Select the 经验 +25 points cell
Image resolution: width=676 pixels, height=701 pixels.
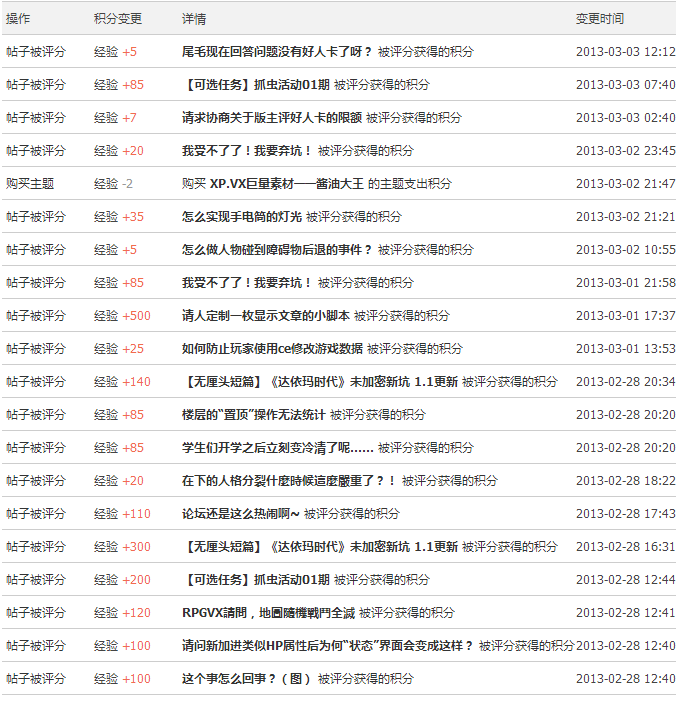click(119, 349)
